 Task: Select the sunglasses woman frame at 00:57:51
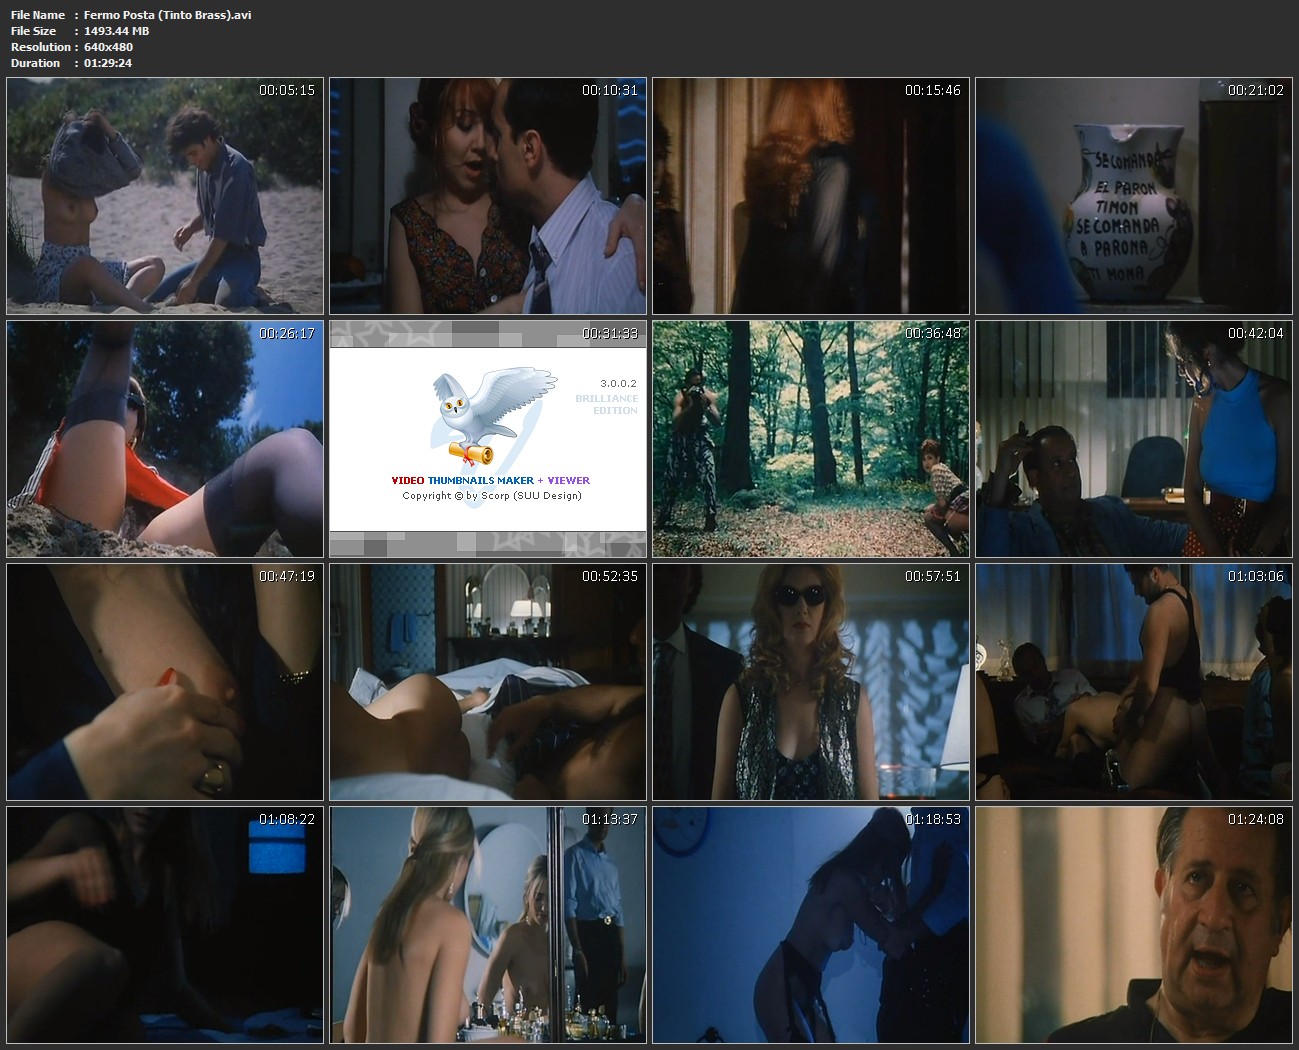(x=811, y=682)
